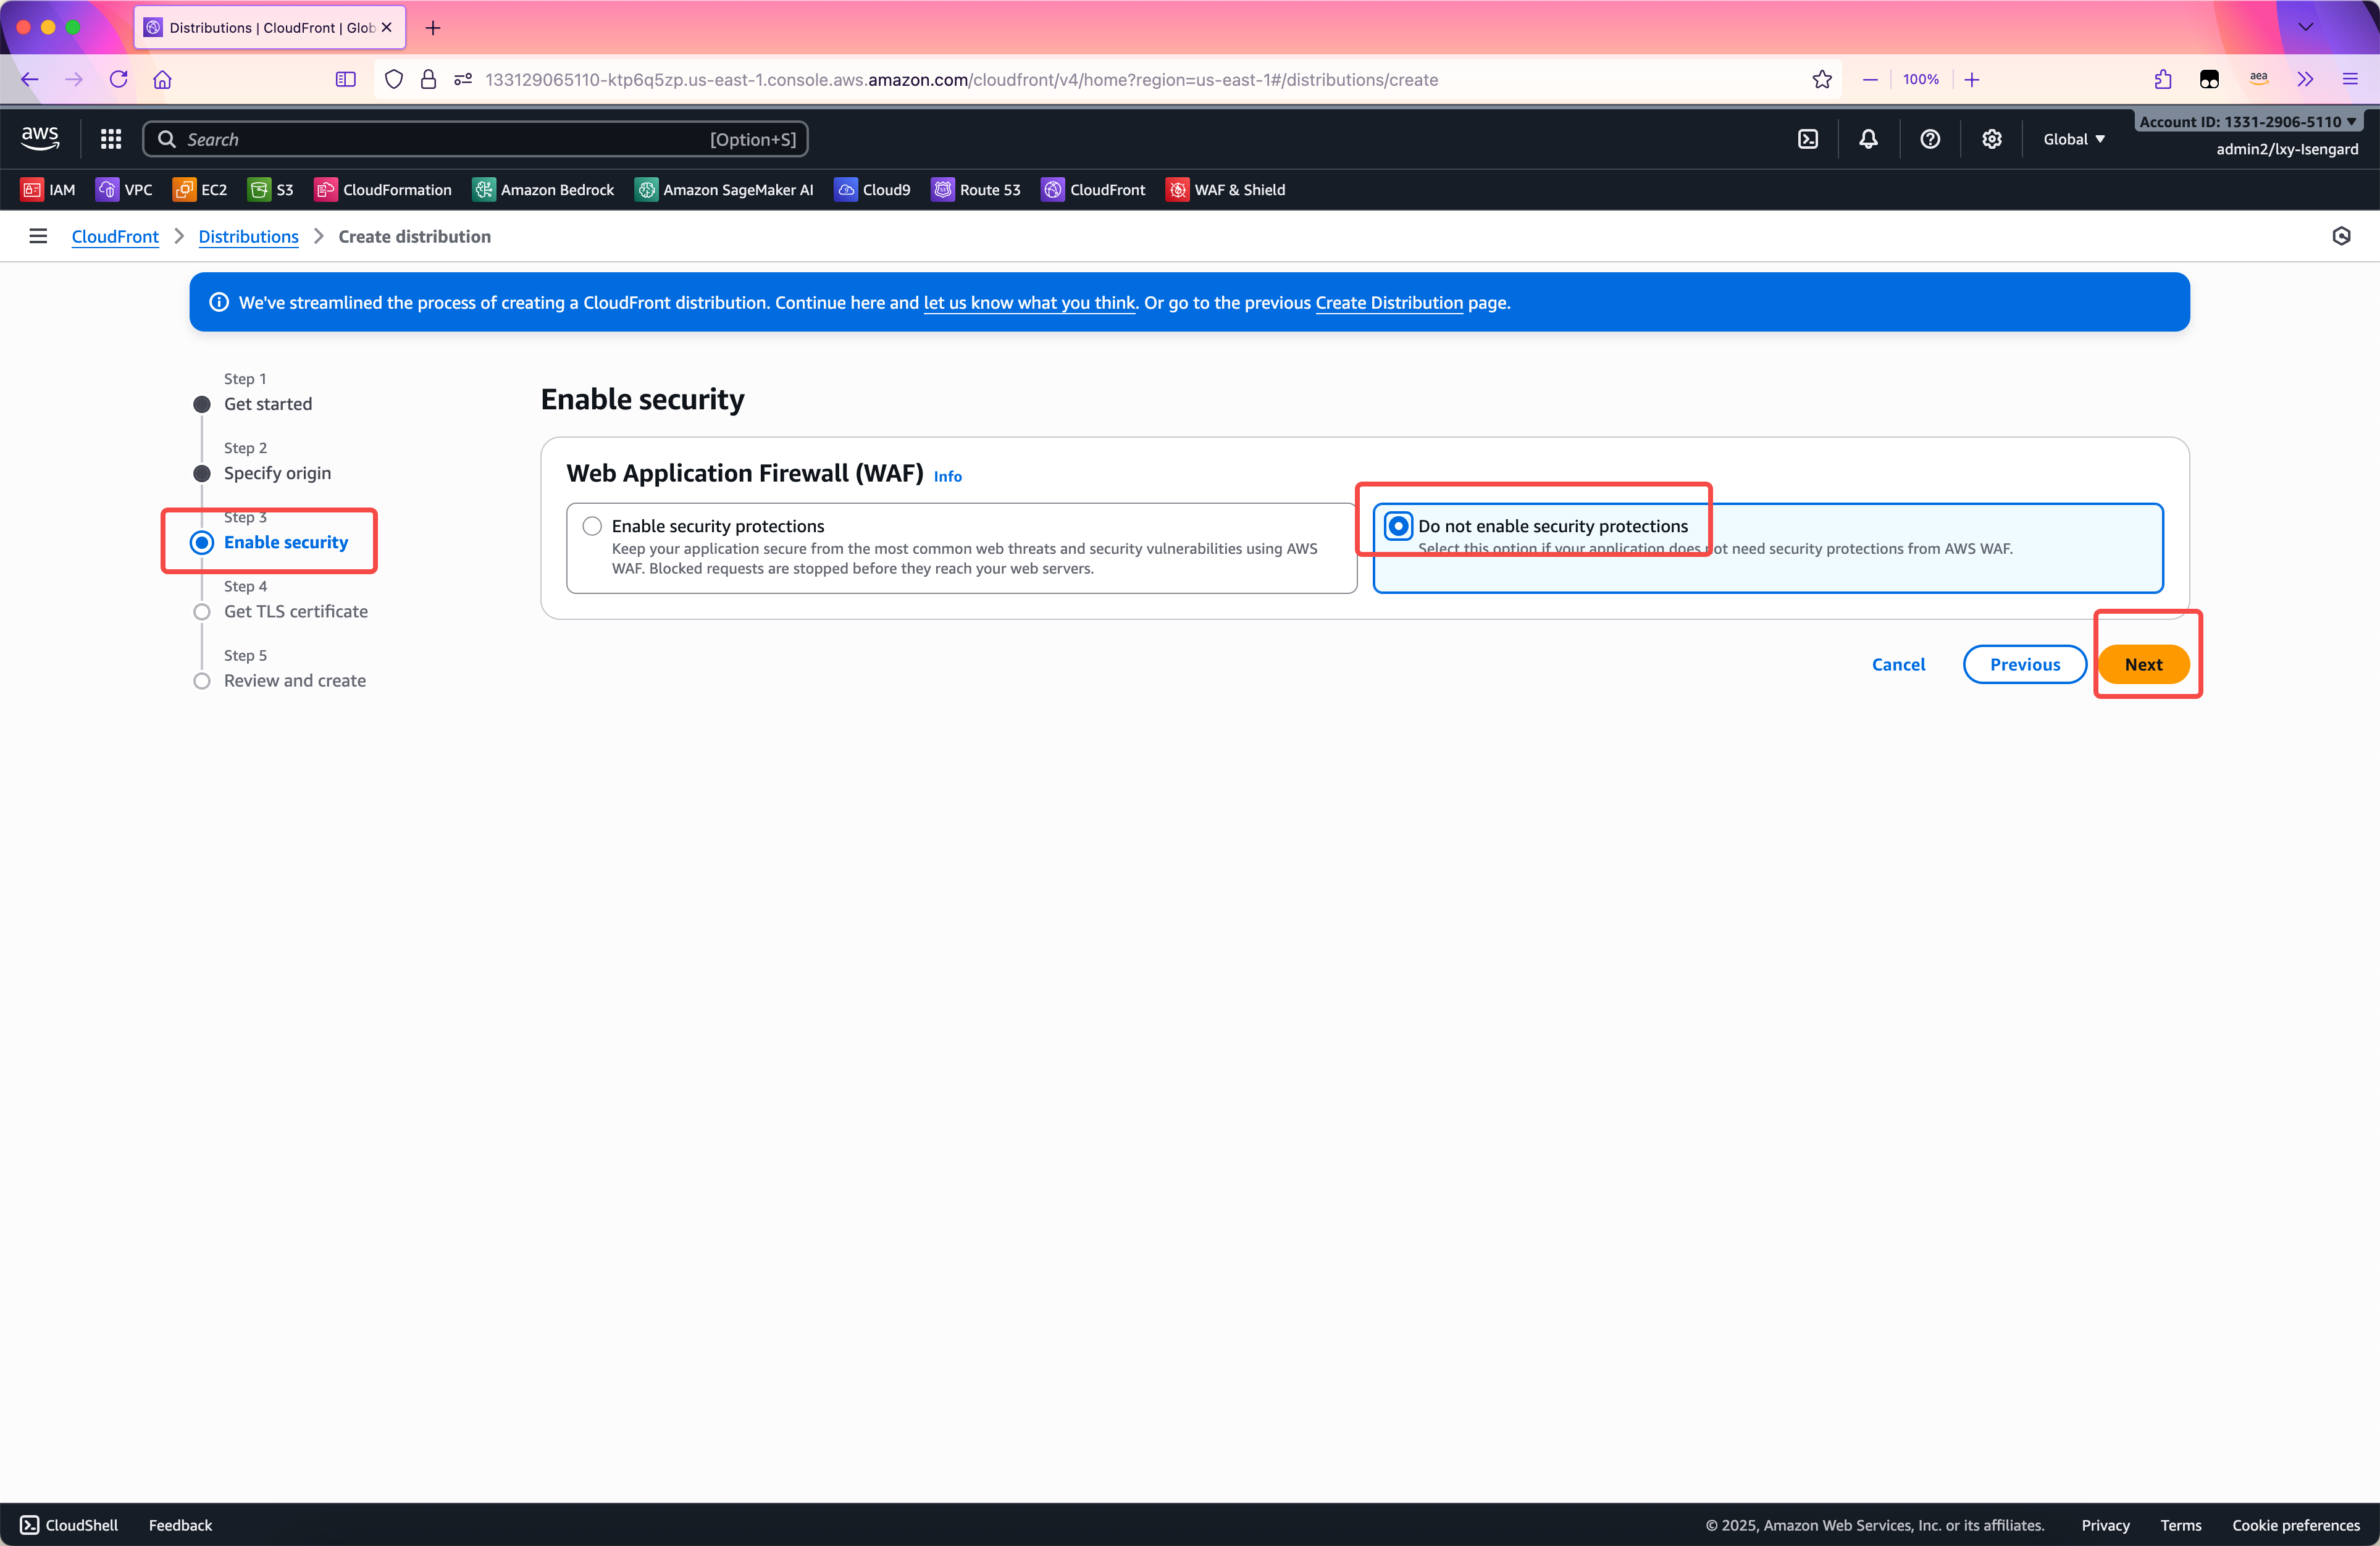
Task: Bookmark this page with the star icon
Action: point(1822,80)
